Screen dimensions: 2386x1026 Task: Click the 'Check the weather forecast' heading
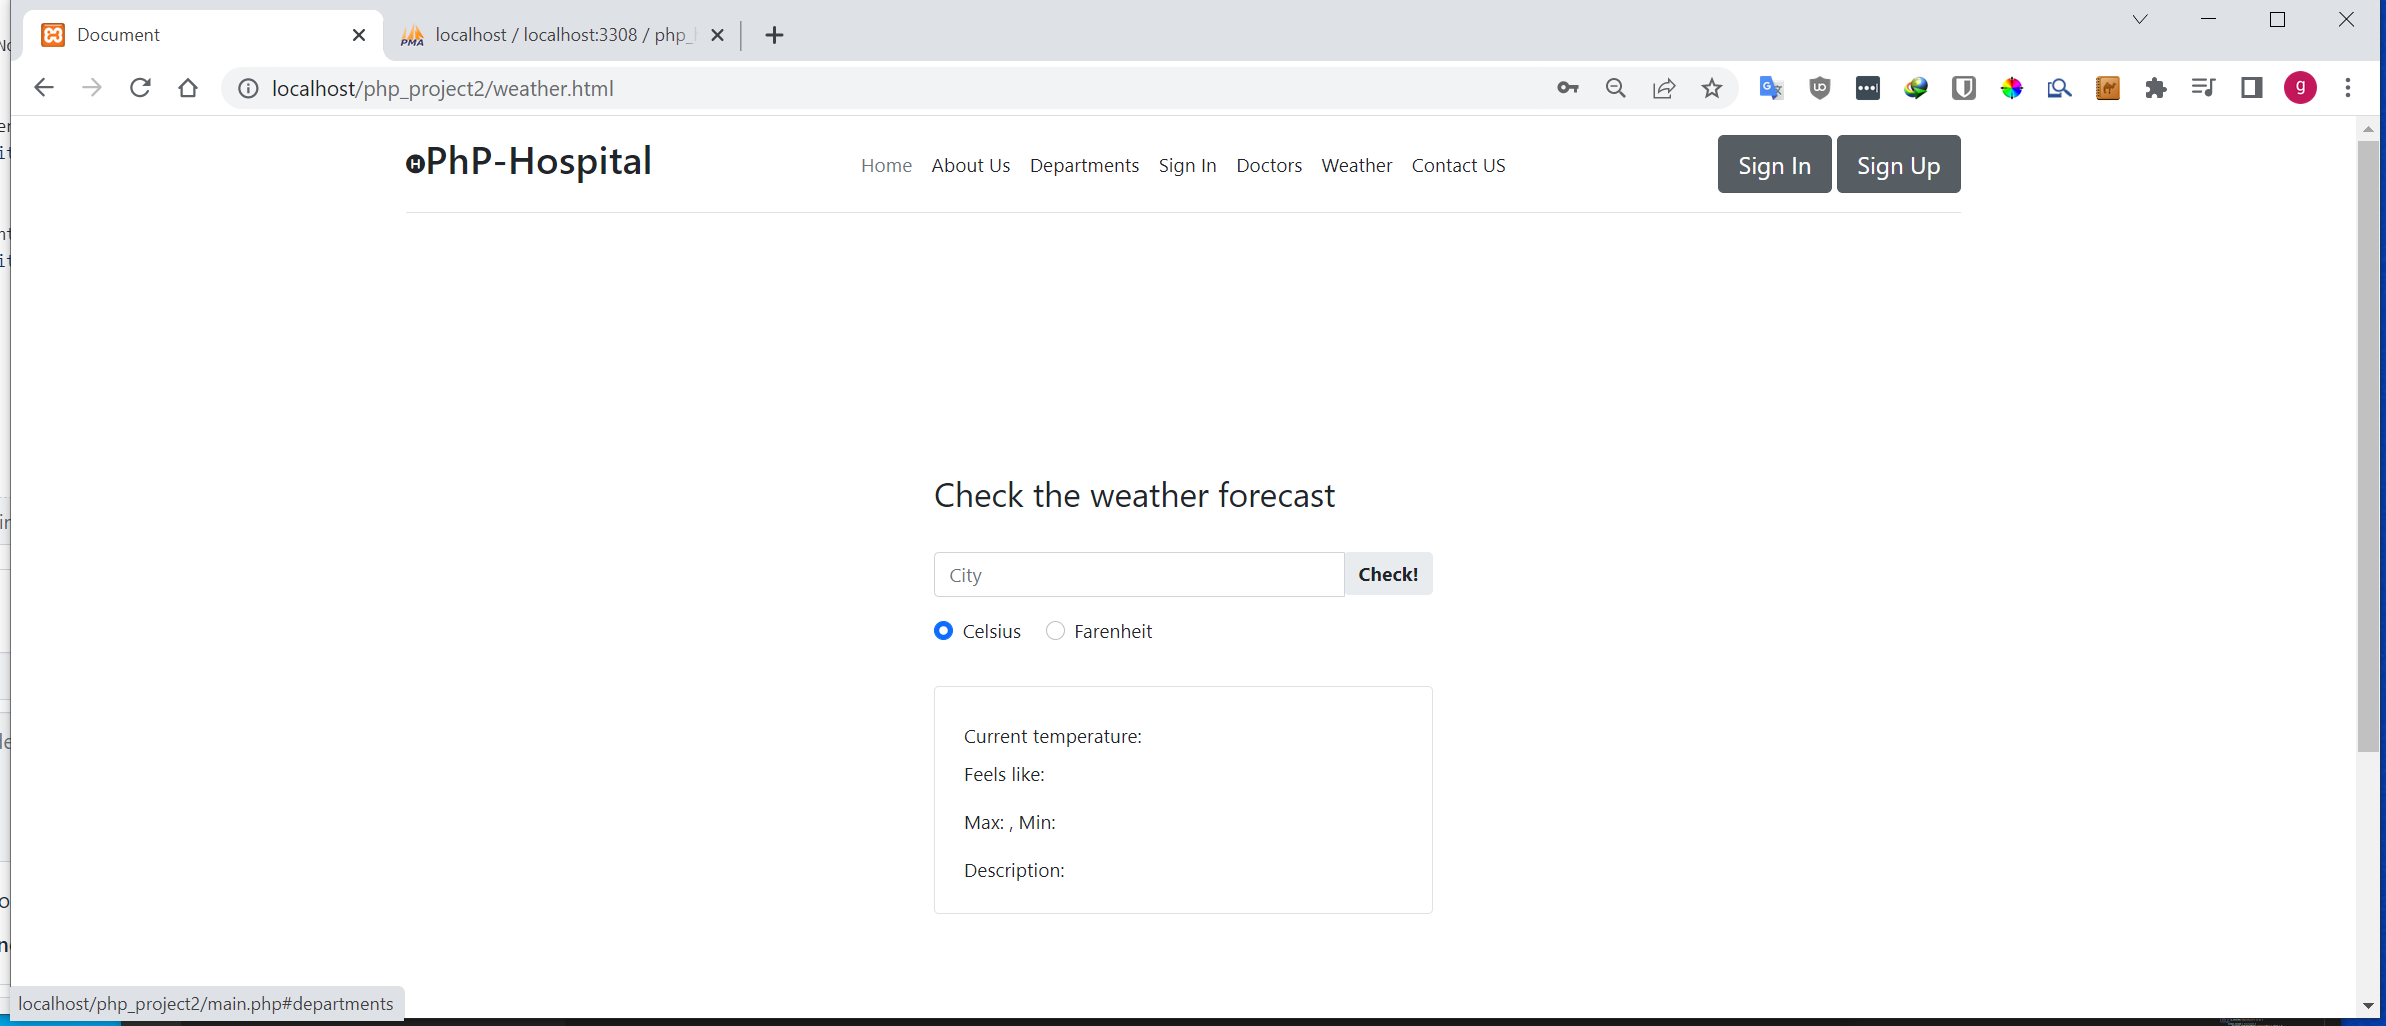[x=1134, y=495]
